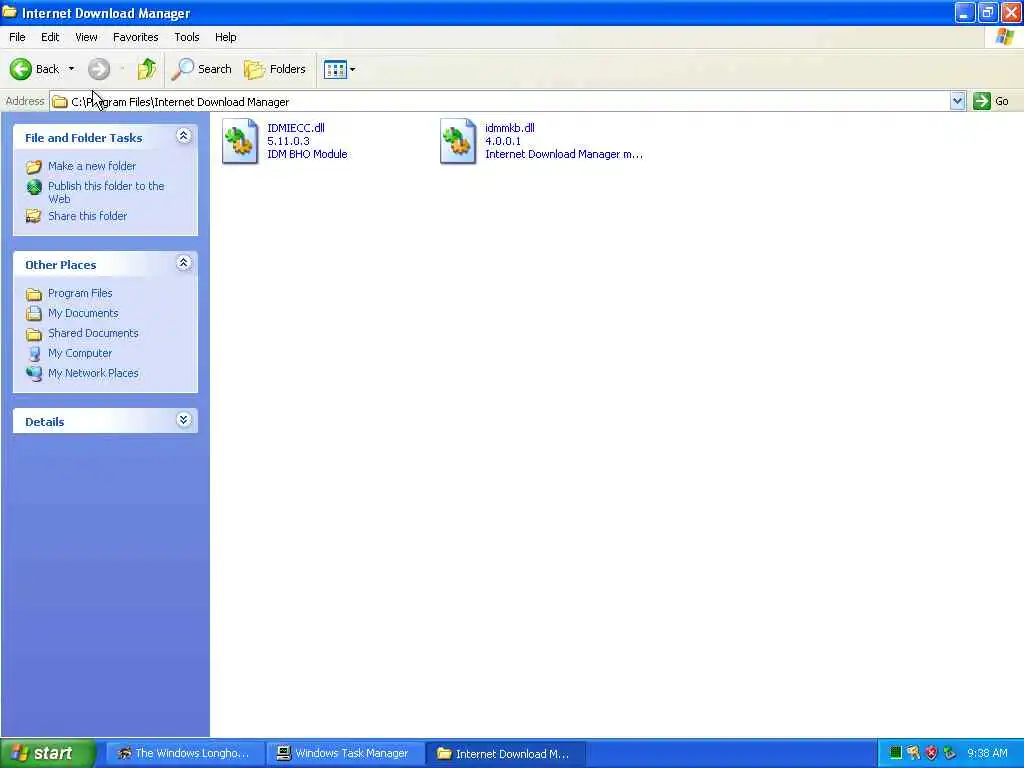
Task: Switch to The Windows Longhorn taskbar window
Action: [x=184, y=753]
